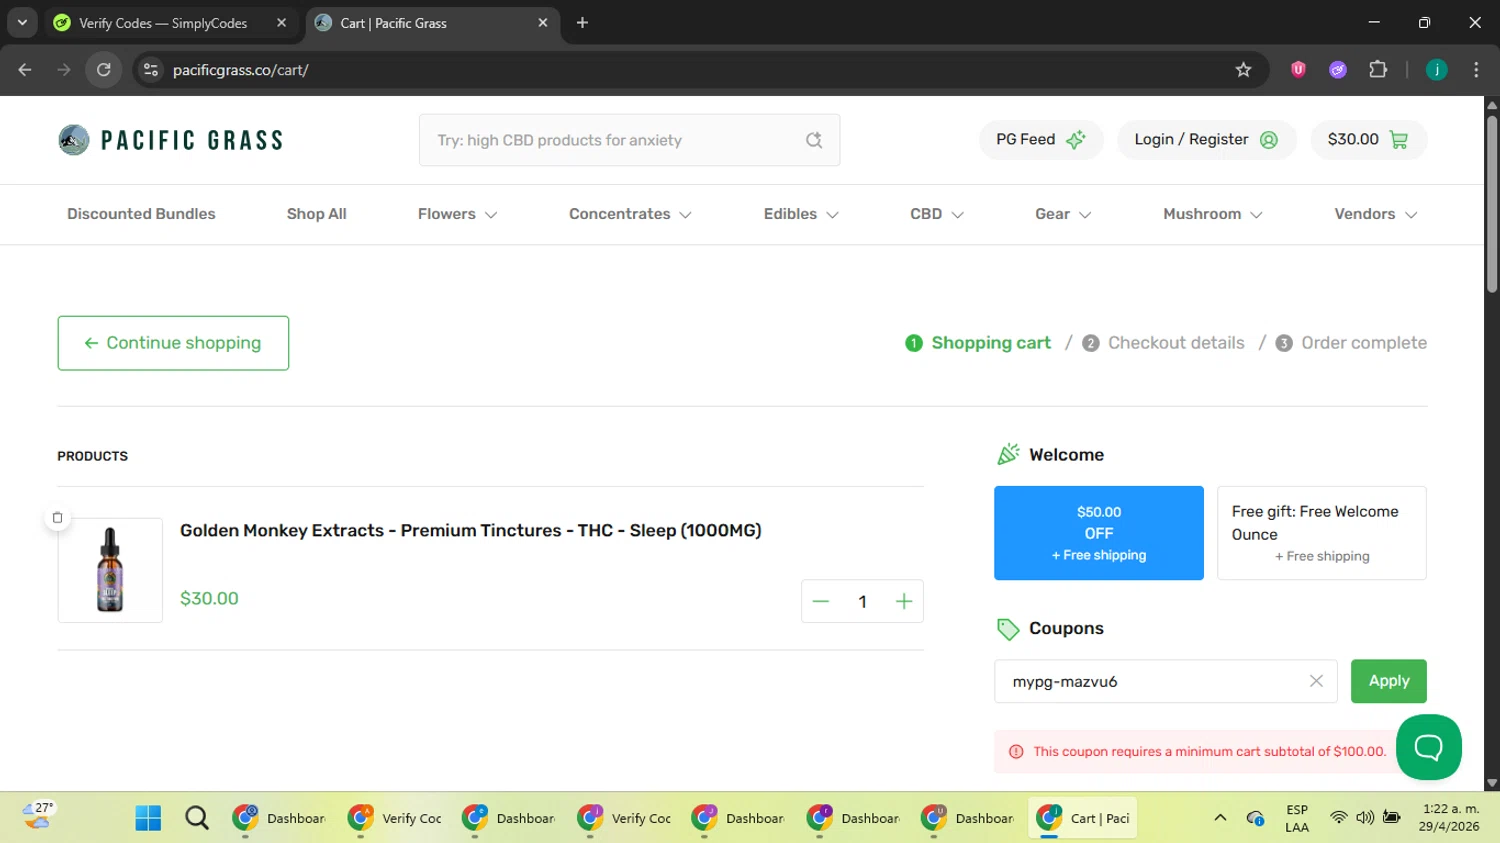
Task: Open the Windows Start menu
Action: (148, 818)
